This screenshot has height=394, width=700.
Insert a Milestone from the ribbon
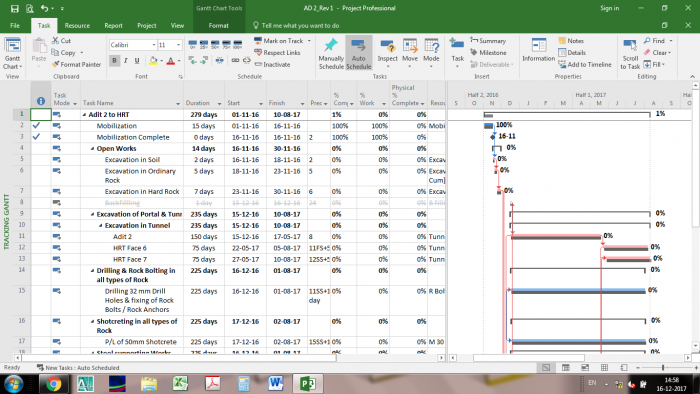click(488, 53)
